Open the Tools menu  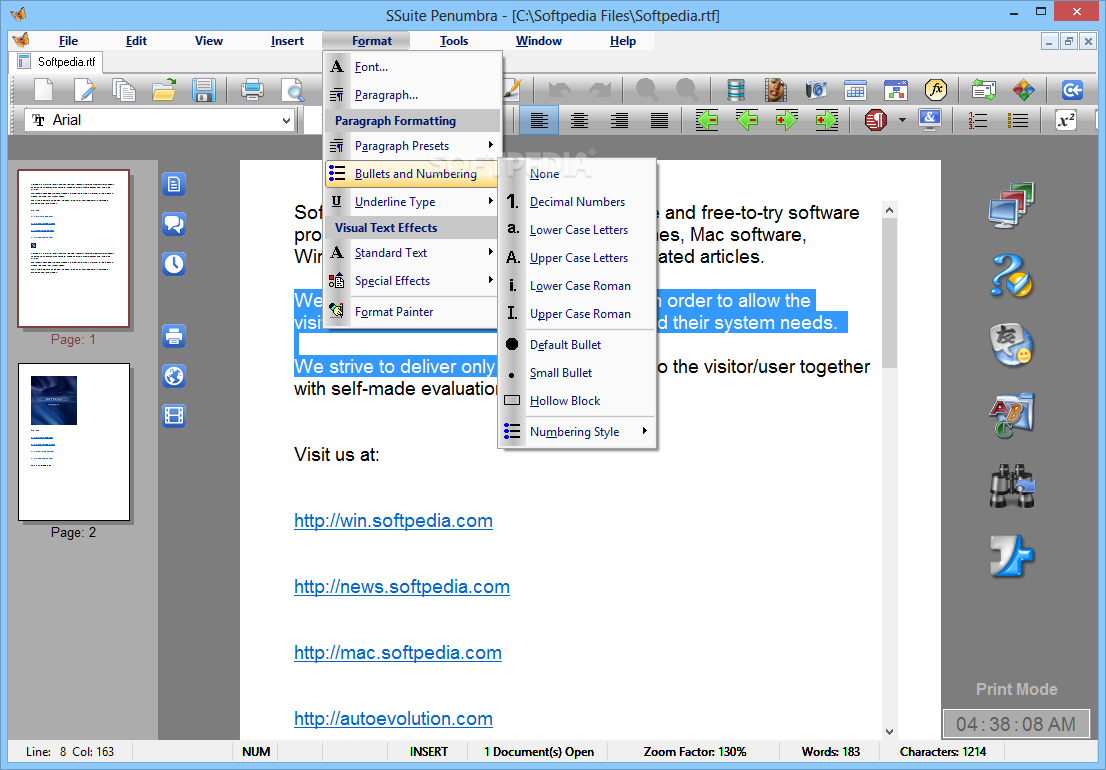click(454, 41)
